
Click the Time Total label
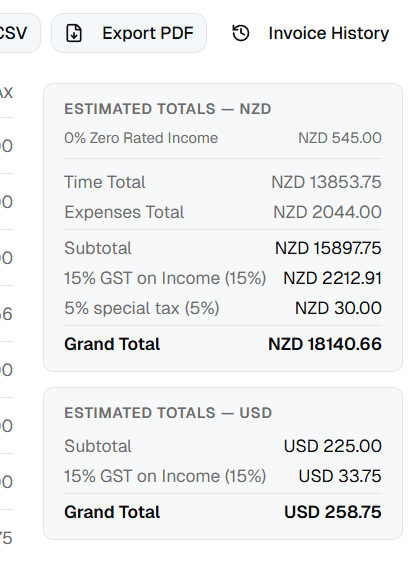point(104,182)
